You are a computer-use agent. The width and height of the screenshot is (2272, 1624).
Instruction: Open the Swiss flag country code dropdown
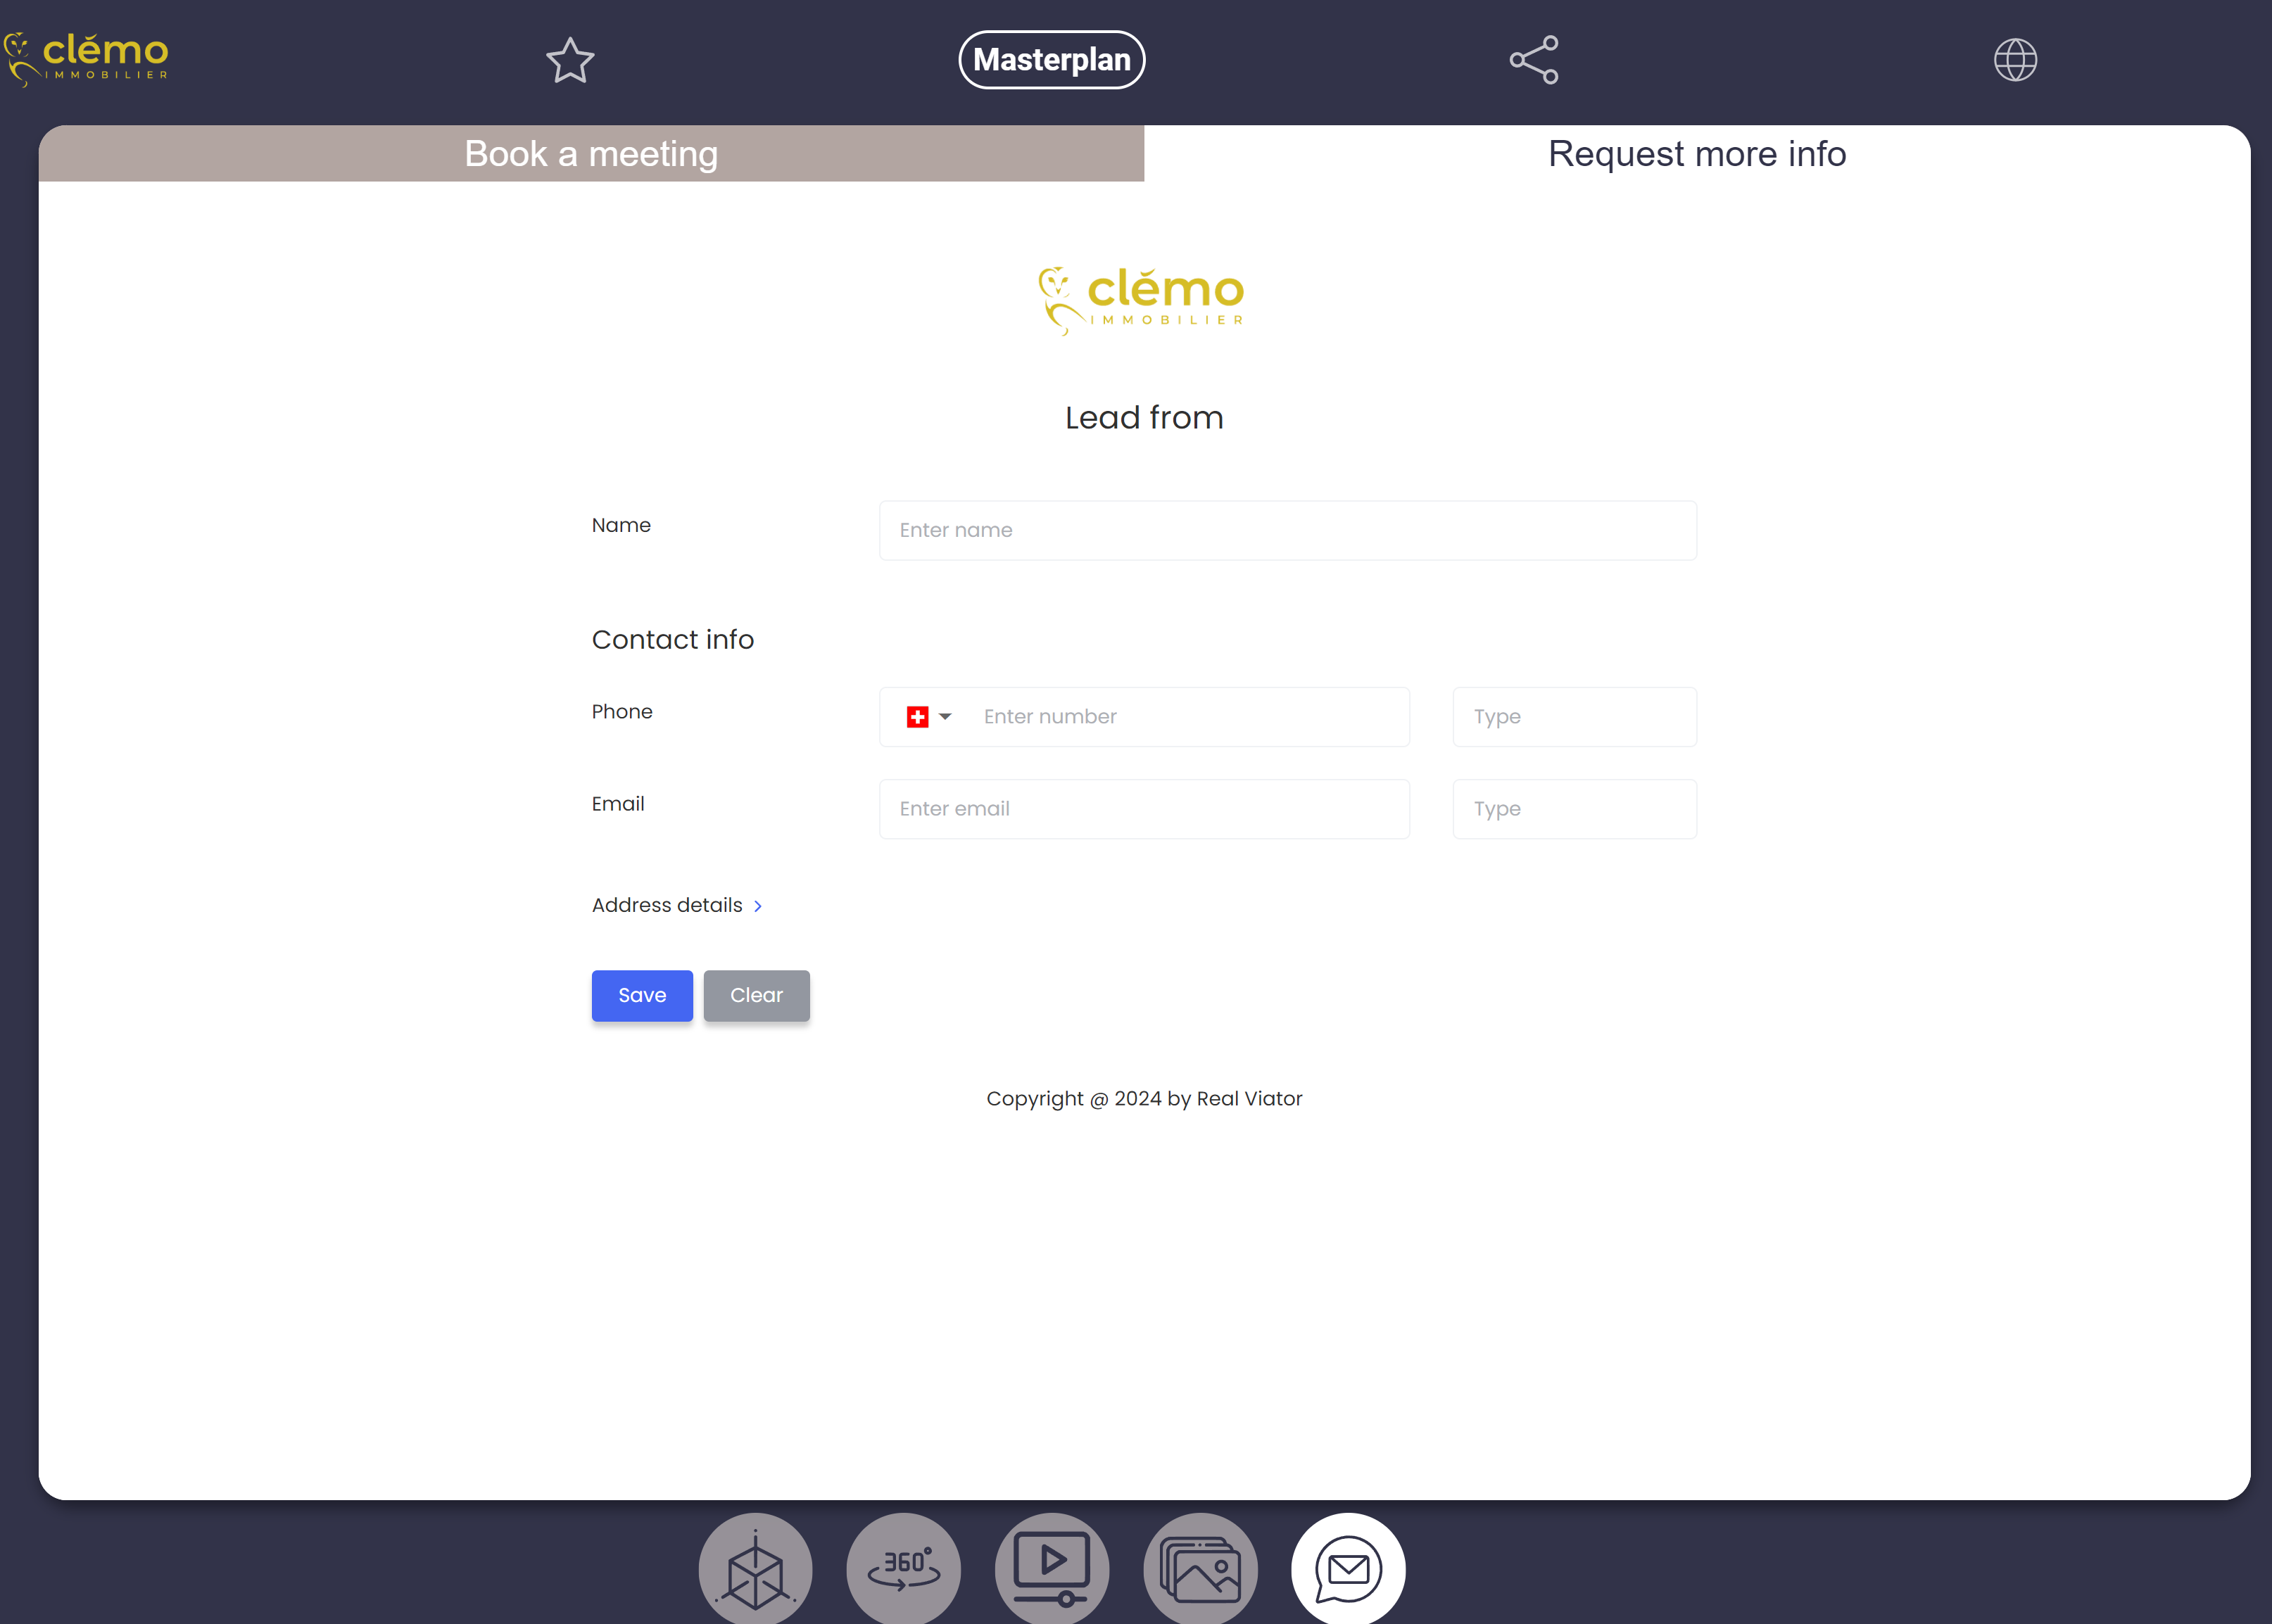[928, 717]
